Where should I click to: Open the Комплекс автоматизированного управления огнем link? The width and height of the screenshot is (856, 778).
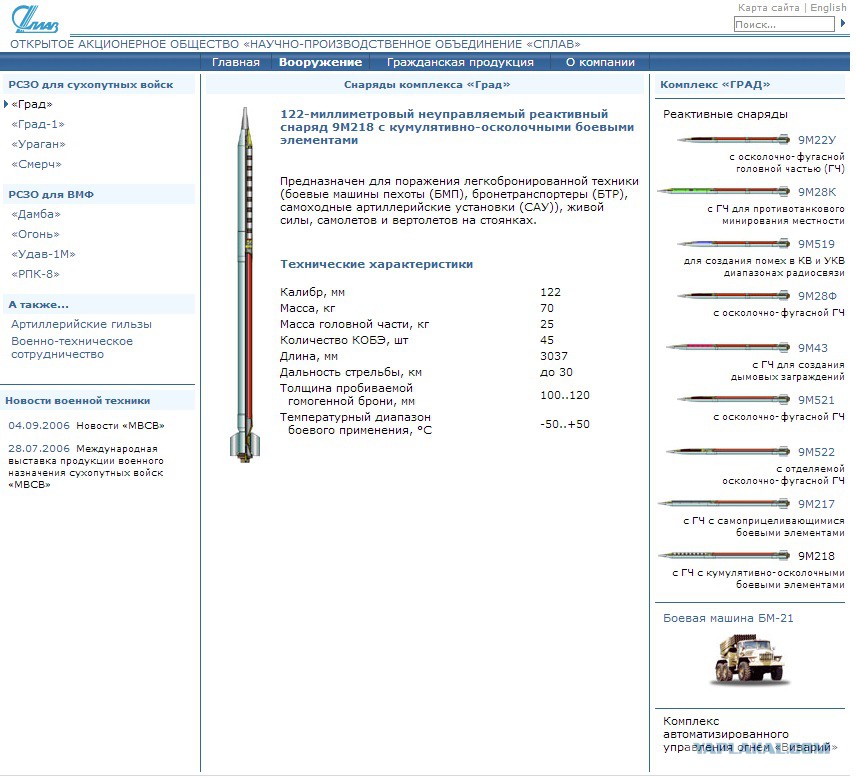[750, 734]
